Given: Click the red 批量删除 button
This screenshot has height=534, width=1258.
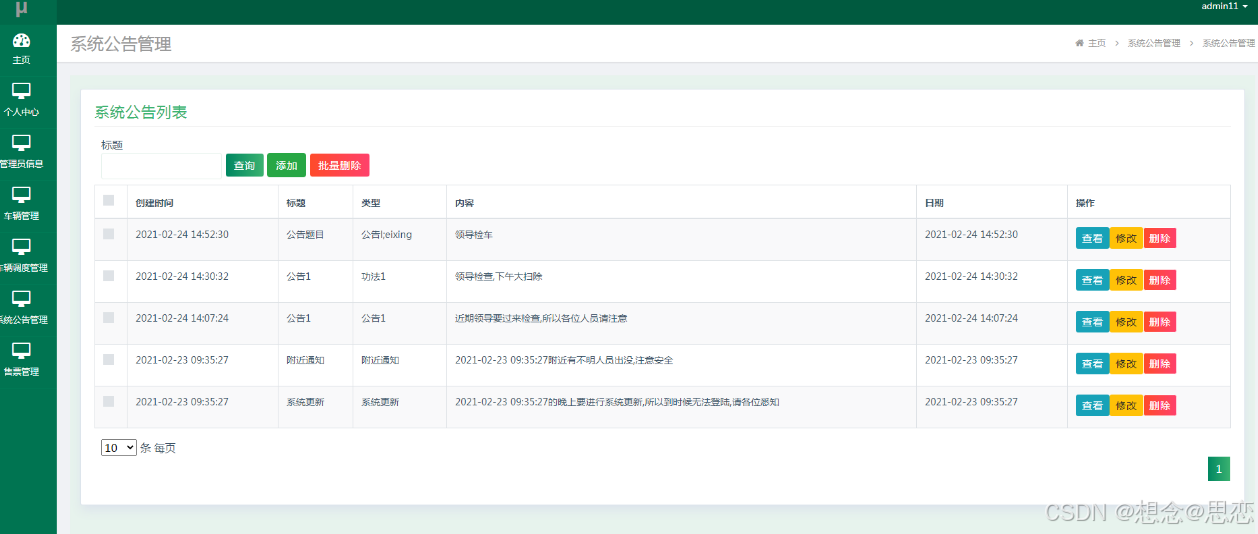Looking at the screenshot, I should coord(340,165).
